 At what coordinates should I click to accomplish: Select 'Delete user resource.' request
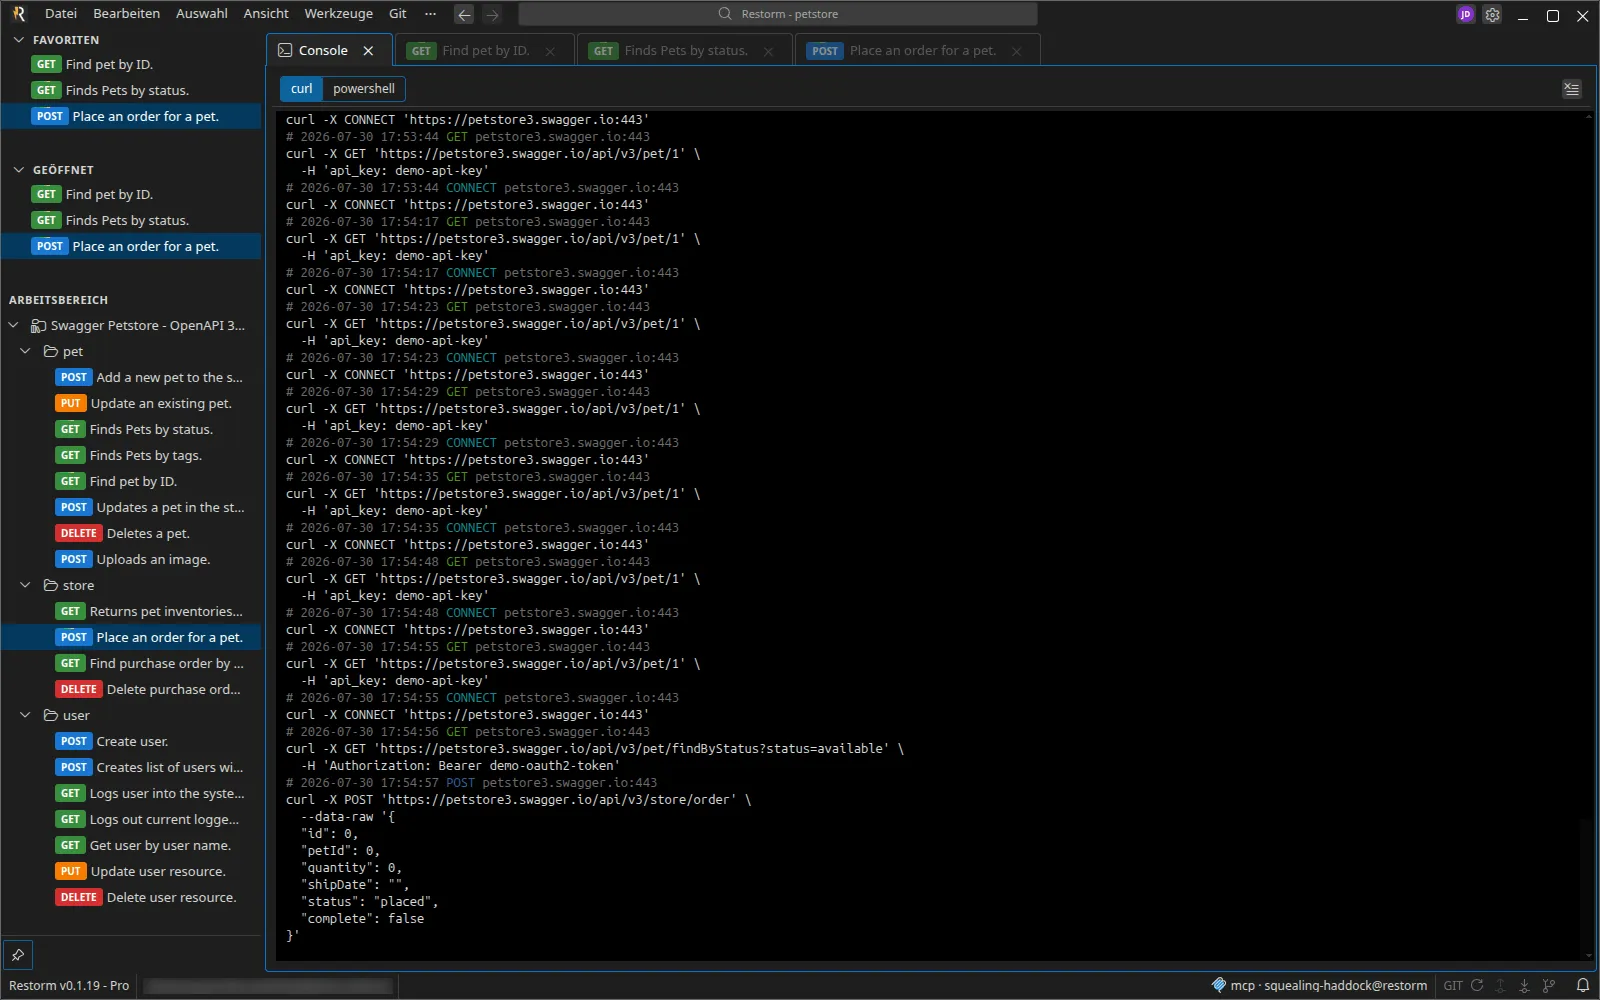click(x=131, y=898)
